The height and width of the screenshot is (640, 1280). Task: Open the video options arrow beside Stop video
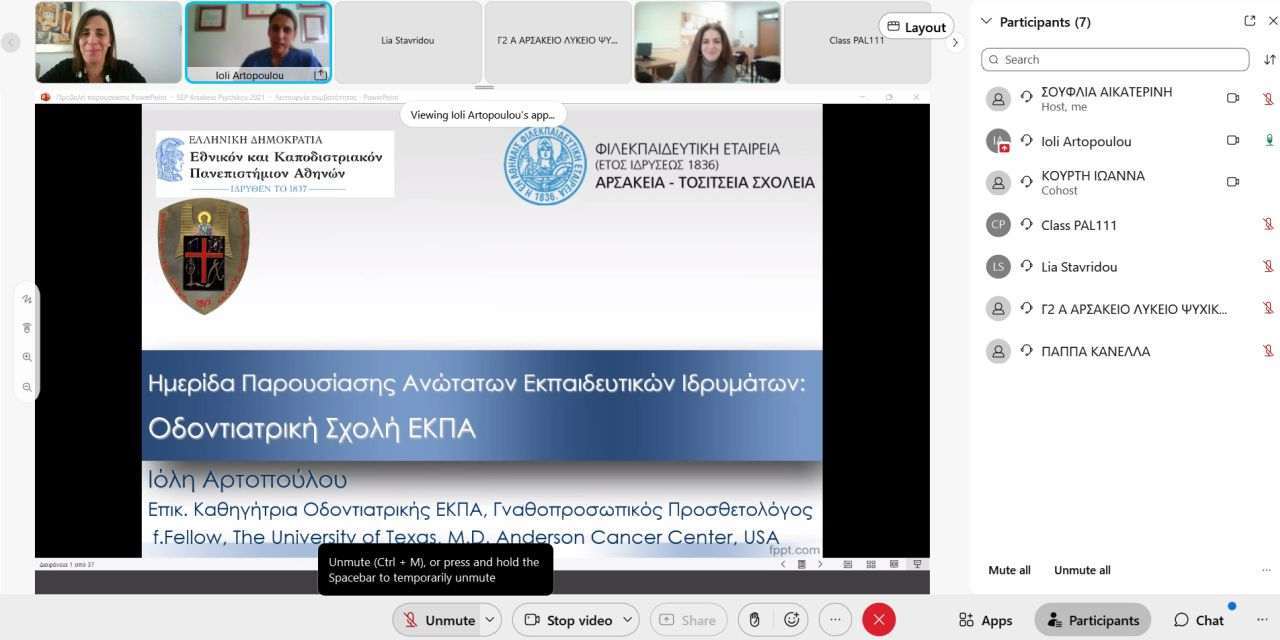pos(629,620)
